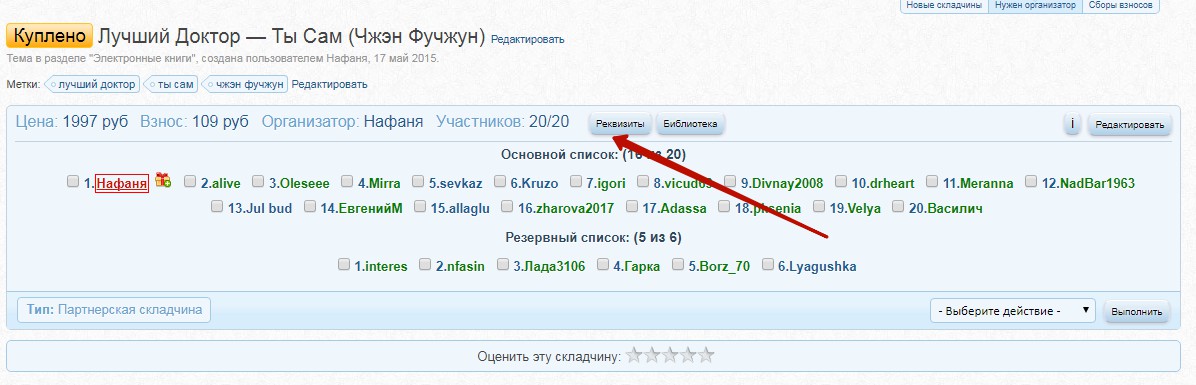Select the 16.zharova2017 checkbox
Viewport: 1196px width, 385px height.
[x=507, y=207]
